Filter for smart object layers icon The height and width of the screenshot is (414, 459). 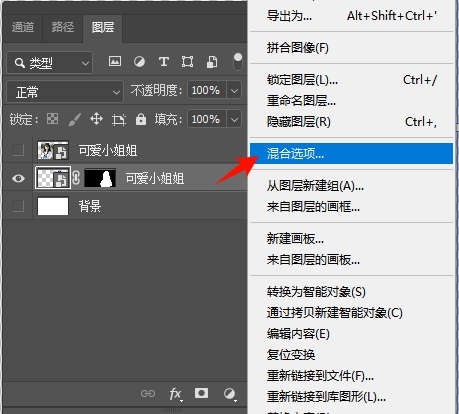(x=212, y=62)
